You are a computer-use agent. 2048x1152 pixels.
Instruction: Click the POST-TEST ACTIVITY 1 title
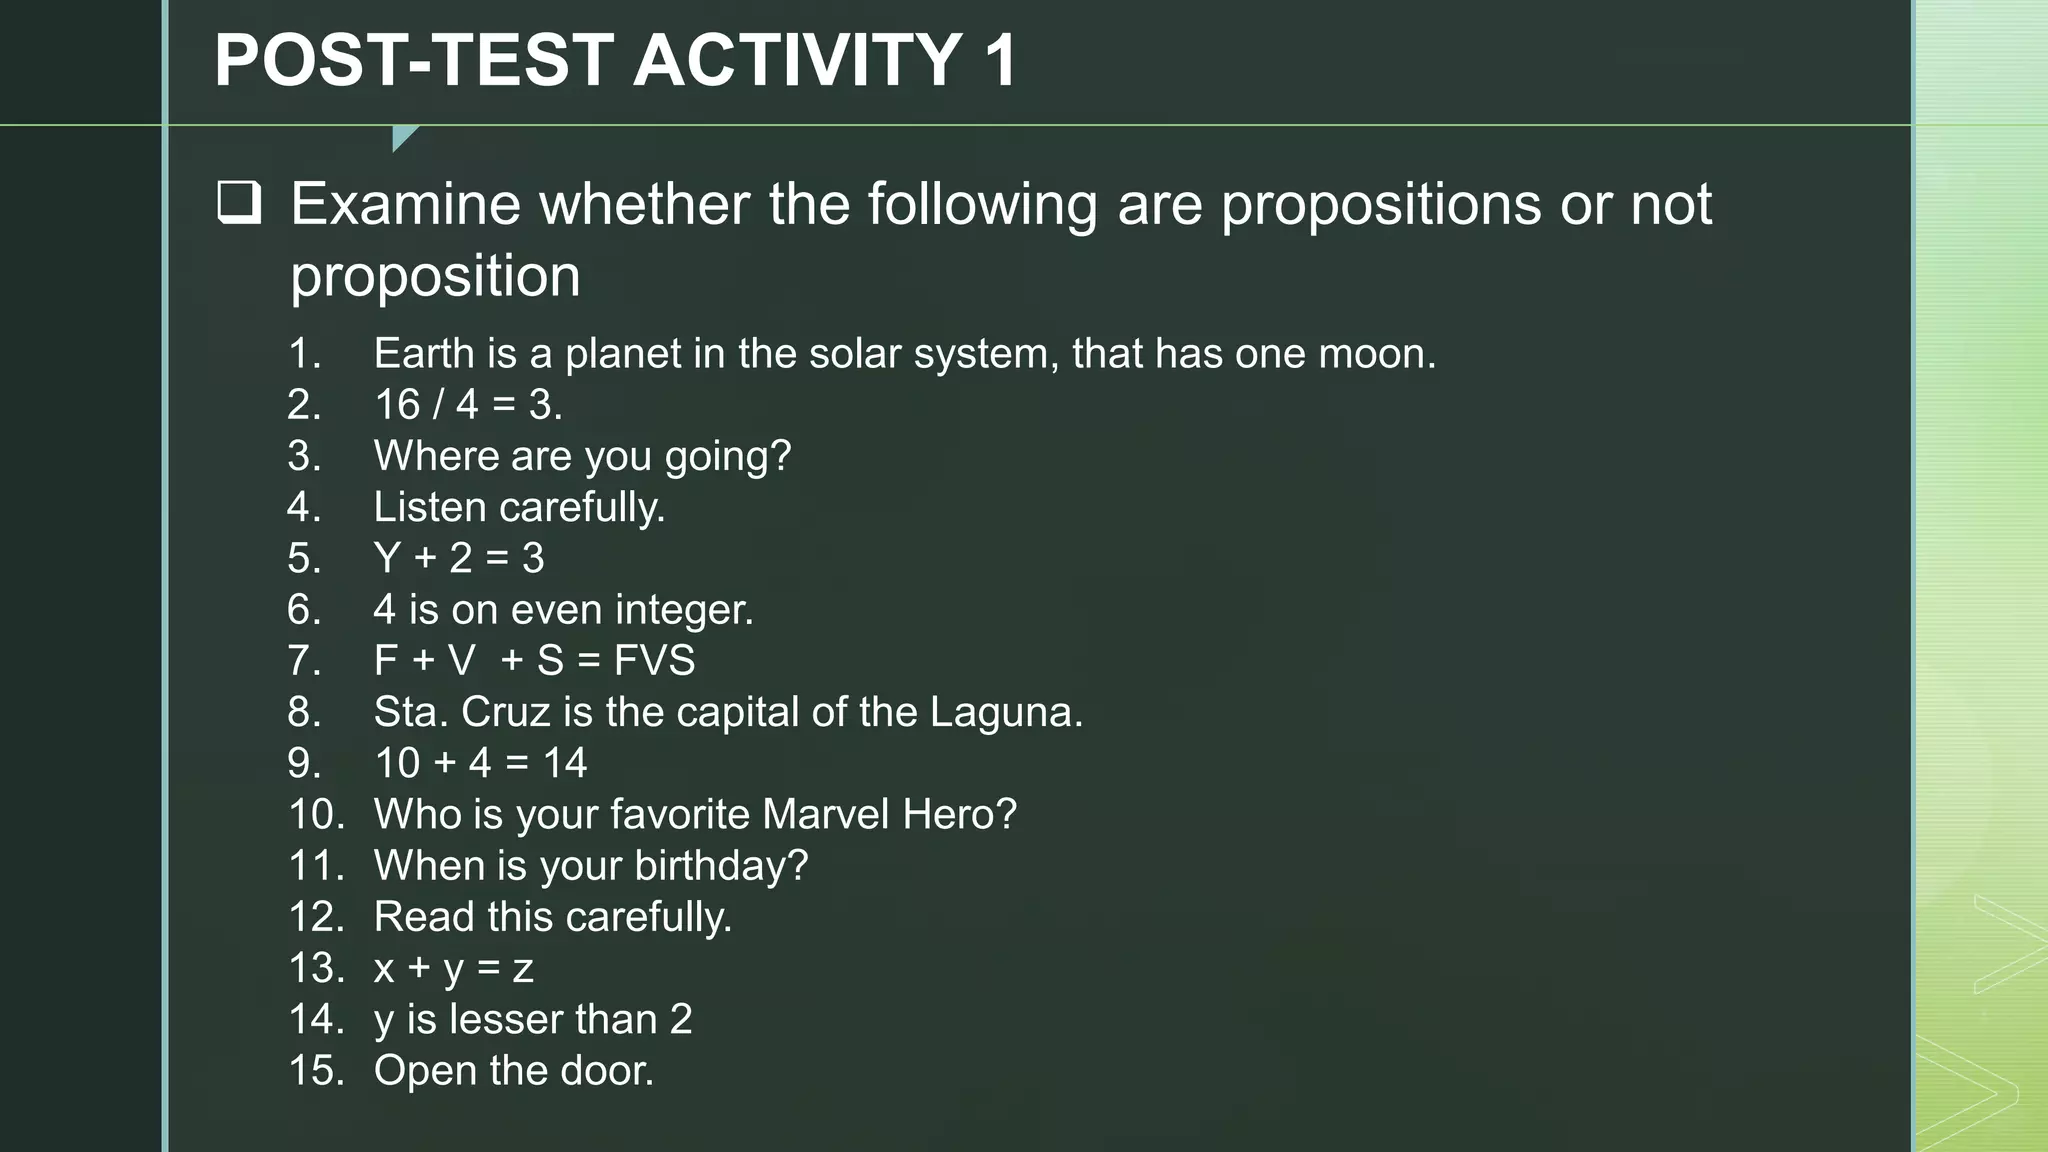[x=616, y=60]
